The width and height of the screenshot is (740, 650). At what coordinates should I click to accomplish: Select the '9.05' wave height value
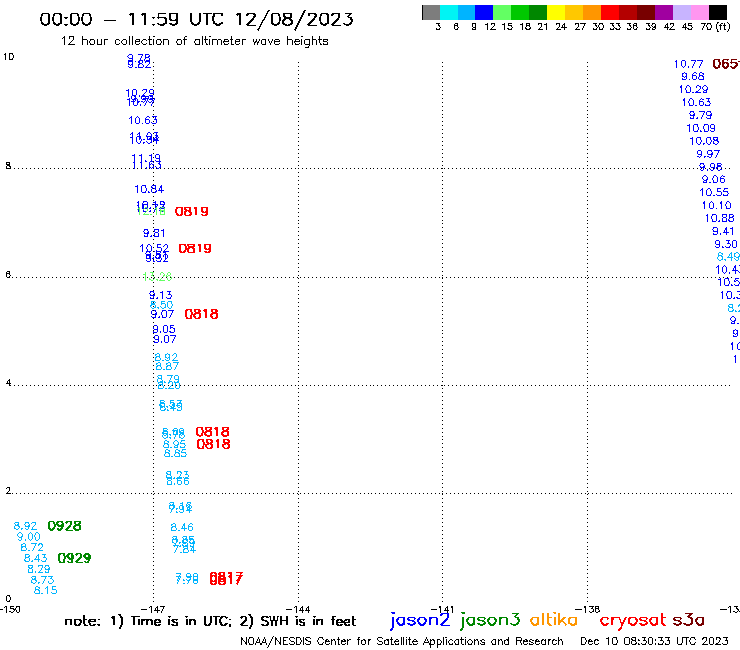click(x=164, y=329)
